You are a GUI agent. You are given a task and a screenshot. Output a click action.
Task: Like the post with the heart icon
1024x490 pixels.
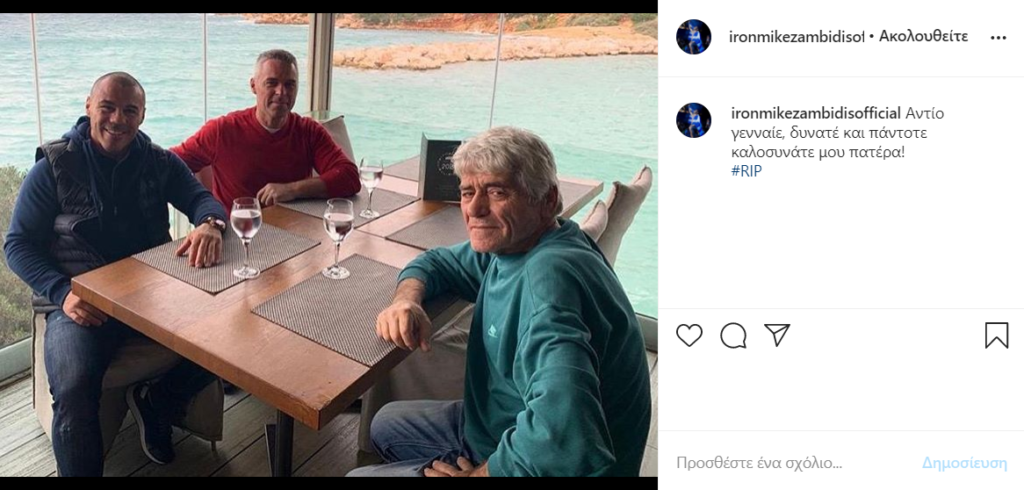(689, 335)
